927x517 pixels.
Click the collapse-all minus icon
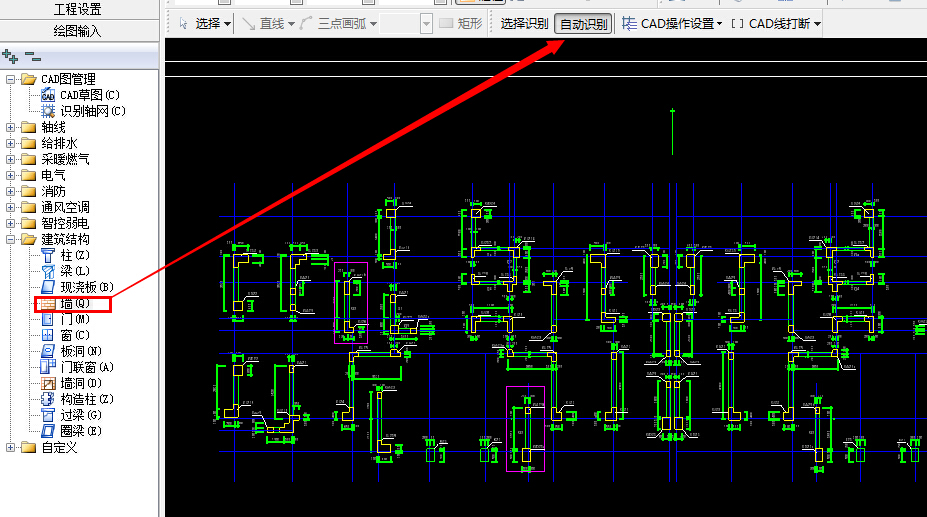(x=33, y=57)
